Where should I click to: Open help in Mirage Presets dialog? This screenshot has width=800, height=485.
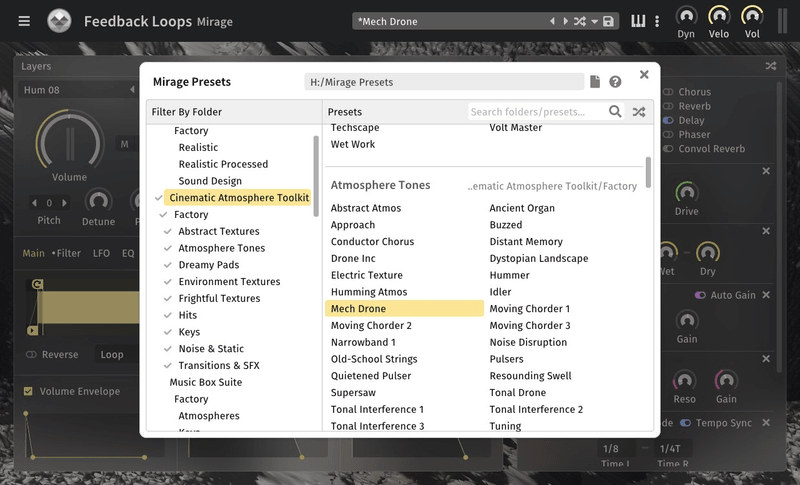coord(615,82)
